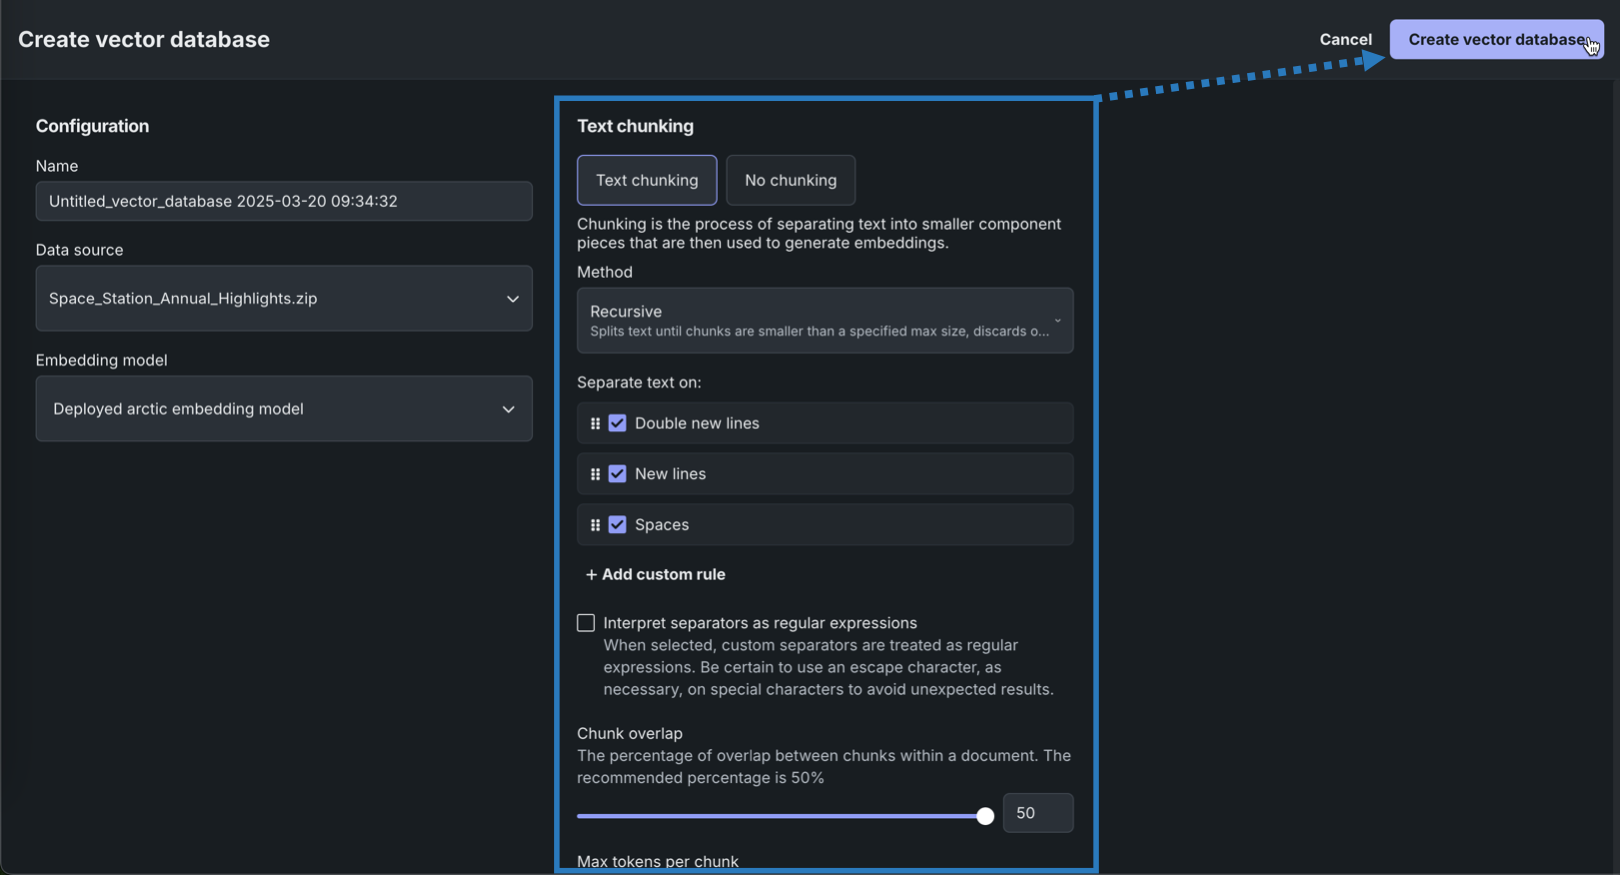1620x875 pixels.
Task: Expand the Embedding model dropdown
Action: pos(284,409)
